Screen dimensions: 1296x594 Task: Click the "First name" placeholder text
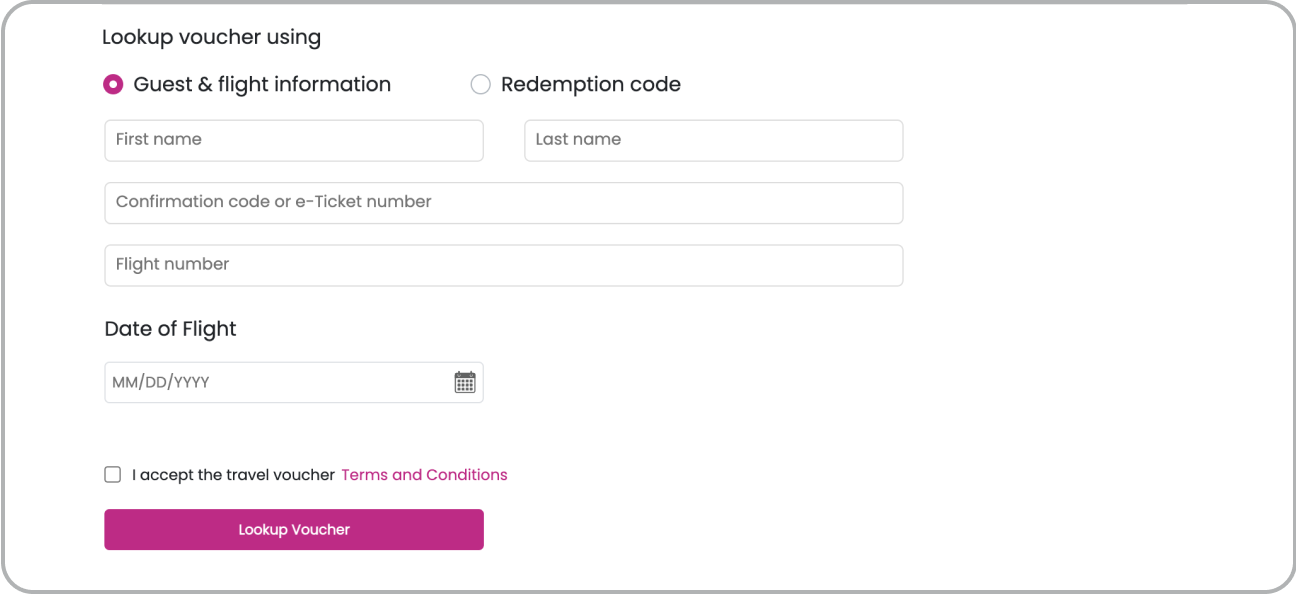coord(159,140)
